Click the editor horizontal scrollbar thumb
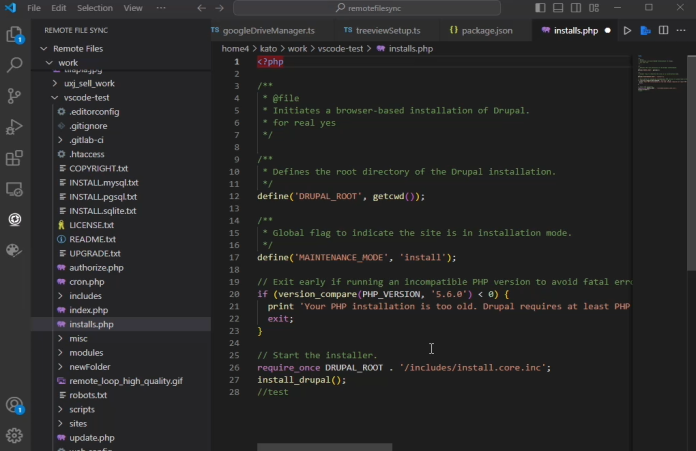Image resolution: width=696 pixels, height=451 pixels. pyautogui.click(x=324, y=447)
